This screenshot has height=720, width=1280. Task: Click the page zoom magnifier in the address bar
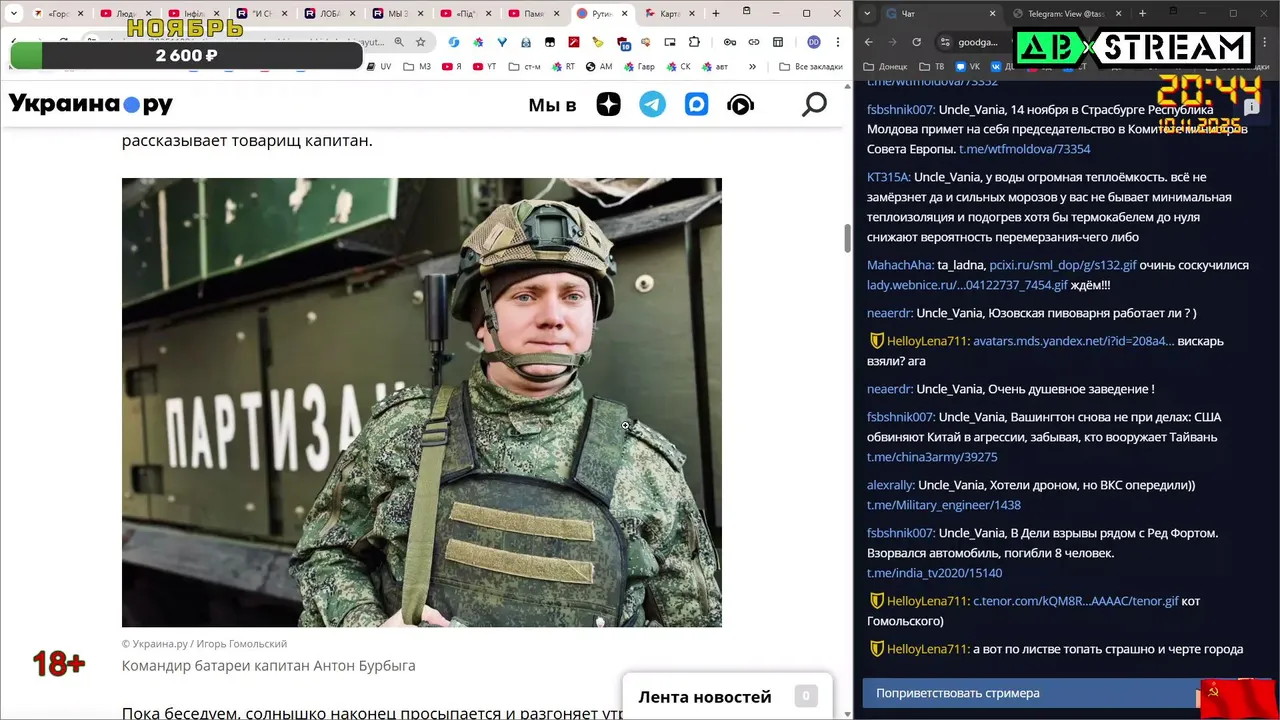click(399, 42)
